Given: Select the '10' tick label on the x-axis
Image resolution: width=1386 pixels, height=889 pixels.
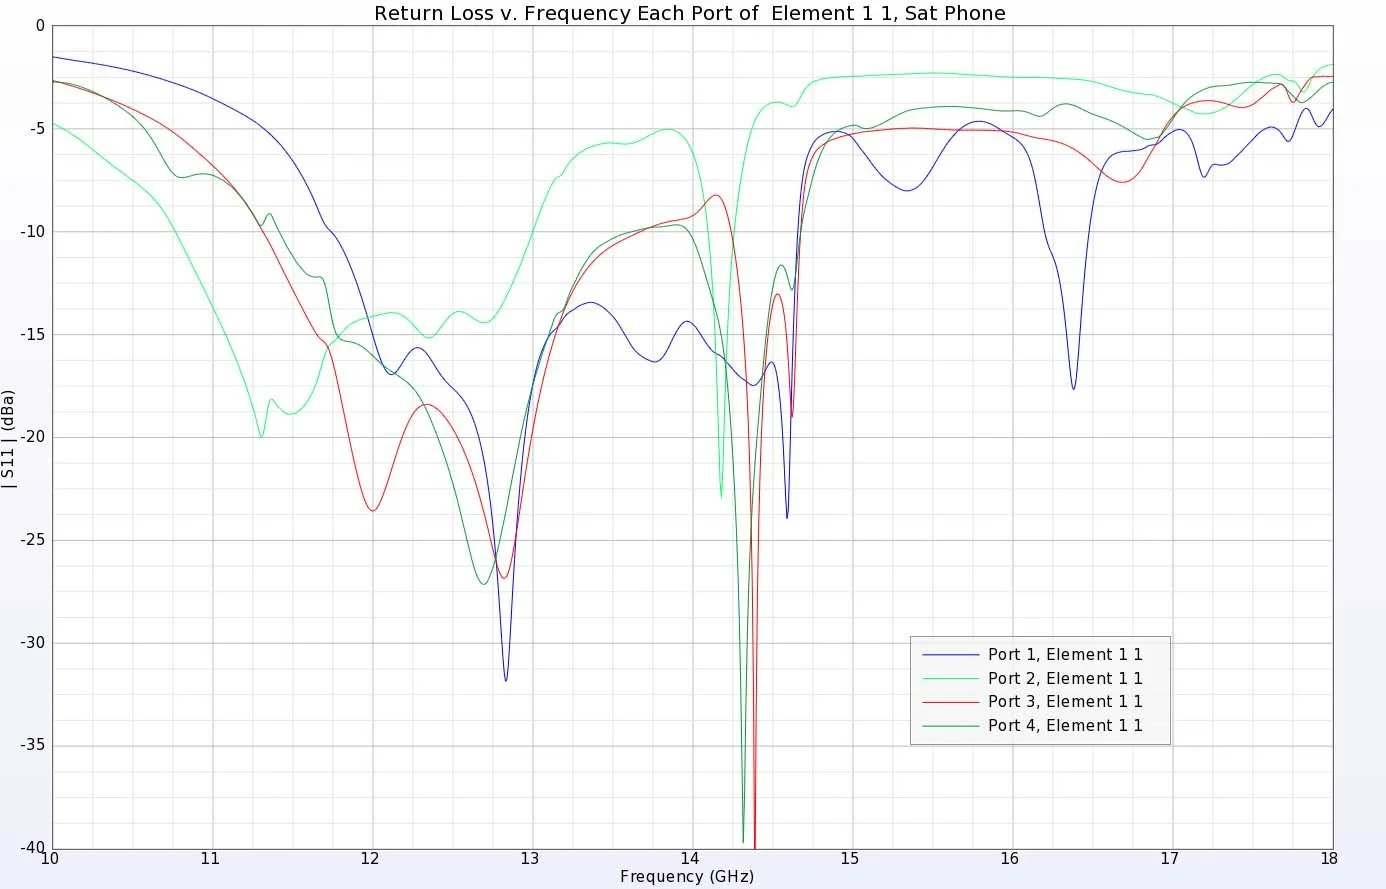Looking at the screenshot, I should (x=51, y=858).
